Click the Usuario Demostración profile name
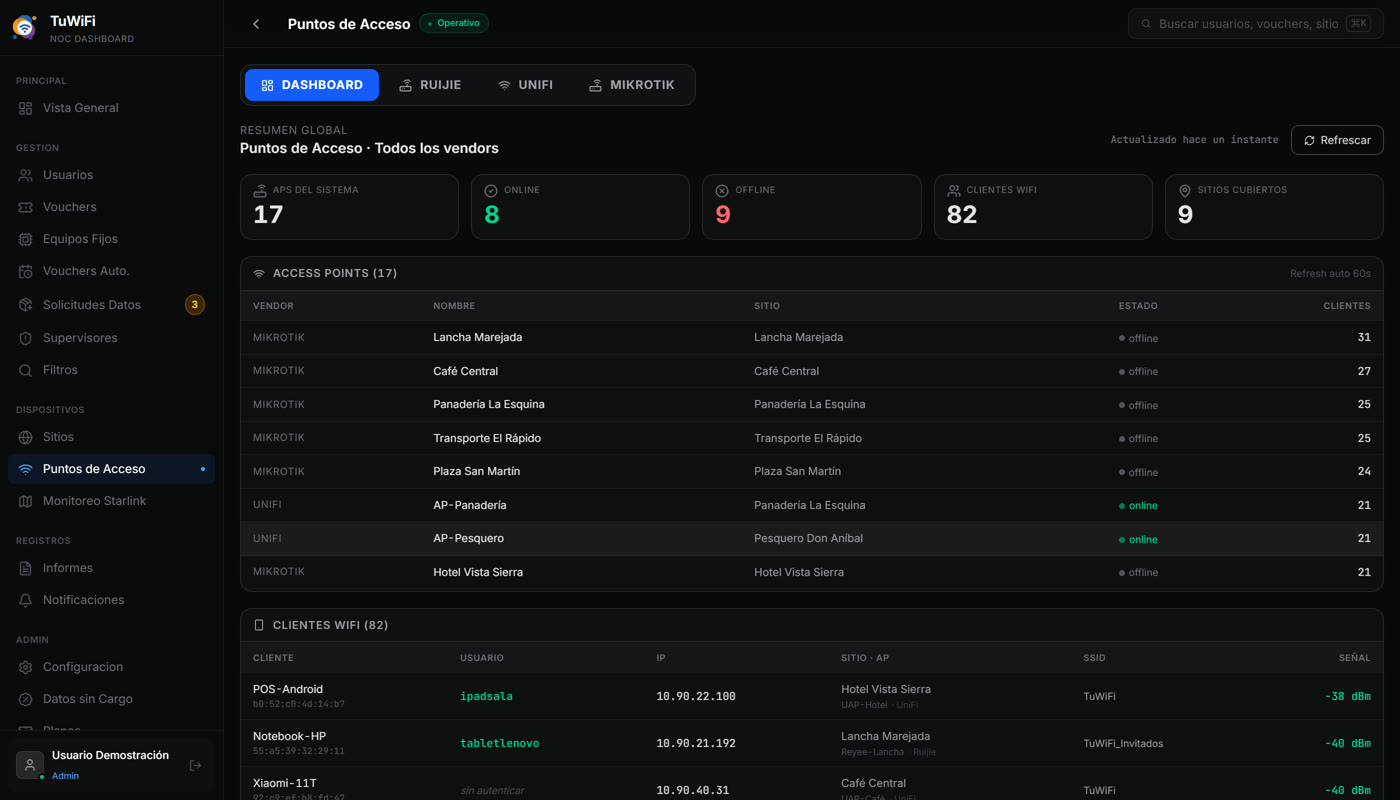The width and height of the screenshot is (1400, 800). pos(110,755)
